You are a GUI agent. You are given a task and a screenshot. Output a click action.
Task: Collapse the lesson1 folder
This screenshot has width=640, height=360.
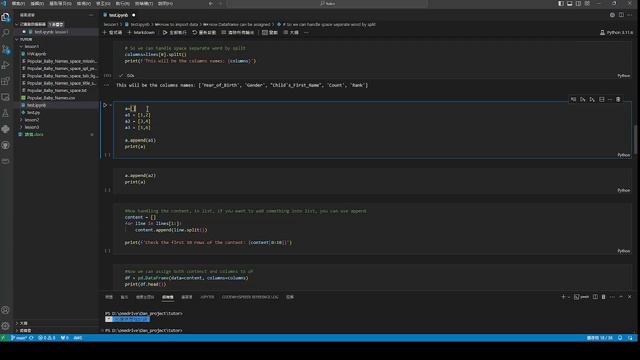pyautogui.click(x=32, y=47)
